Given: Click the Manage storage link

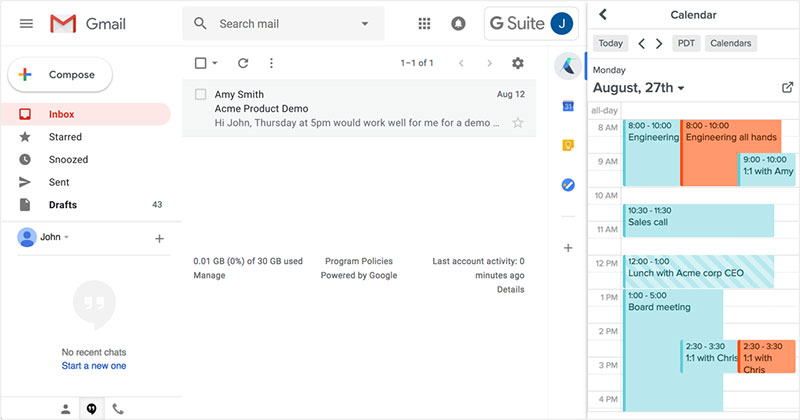Looking at the screenshot, I should (209, 275).
